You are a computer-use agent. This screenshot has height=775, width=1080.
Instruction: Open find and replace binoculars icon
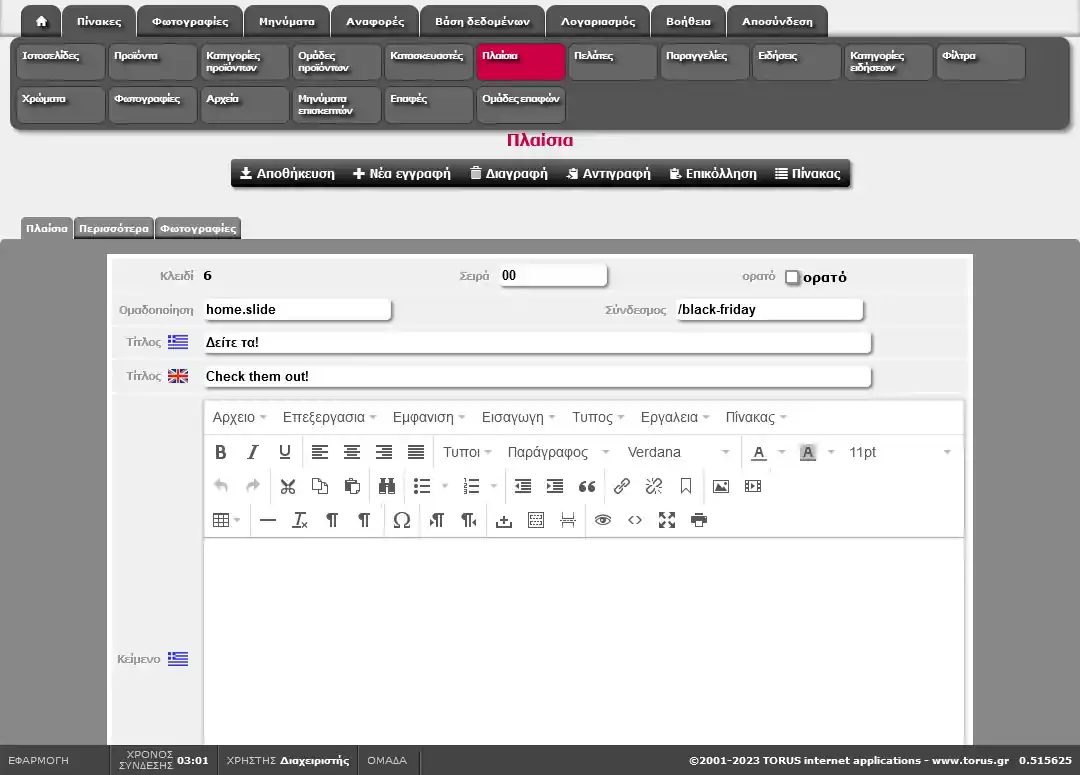[x=387, y=487]
